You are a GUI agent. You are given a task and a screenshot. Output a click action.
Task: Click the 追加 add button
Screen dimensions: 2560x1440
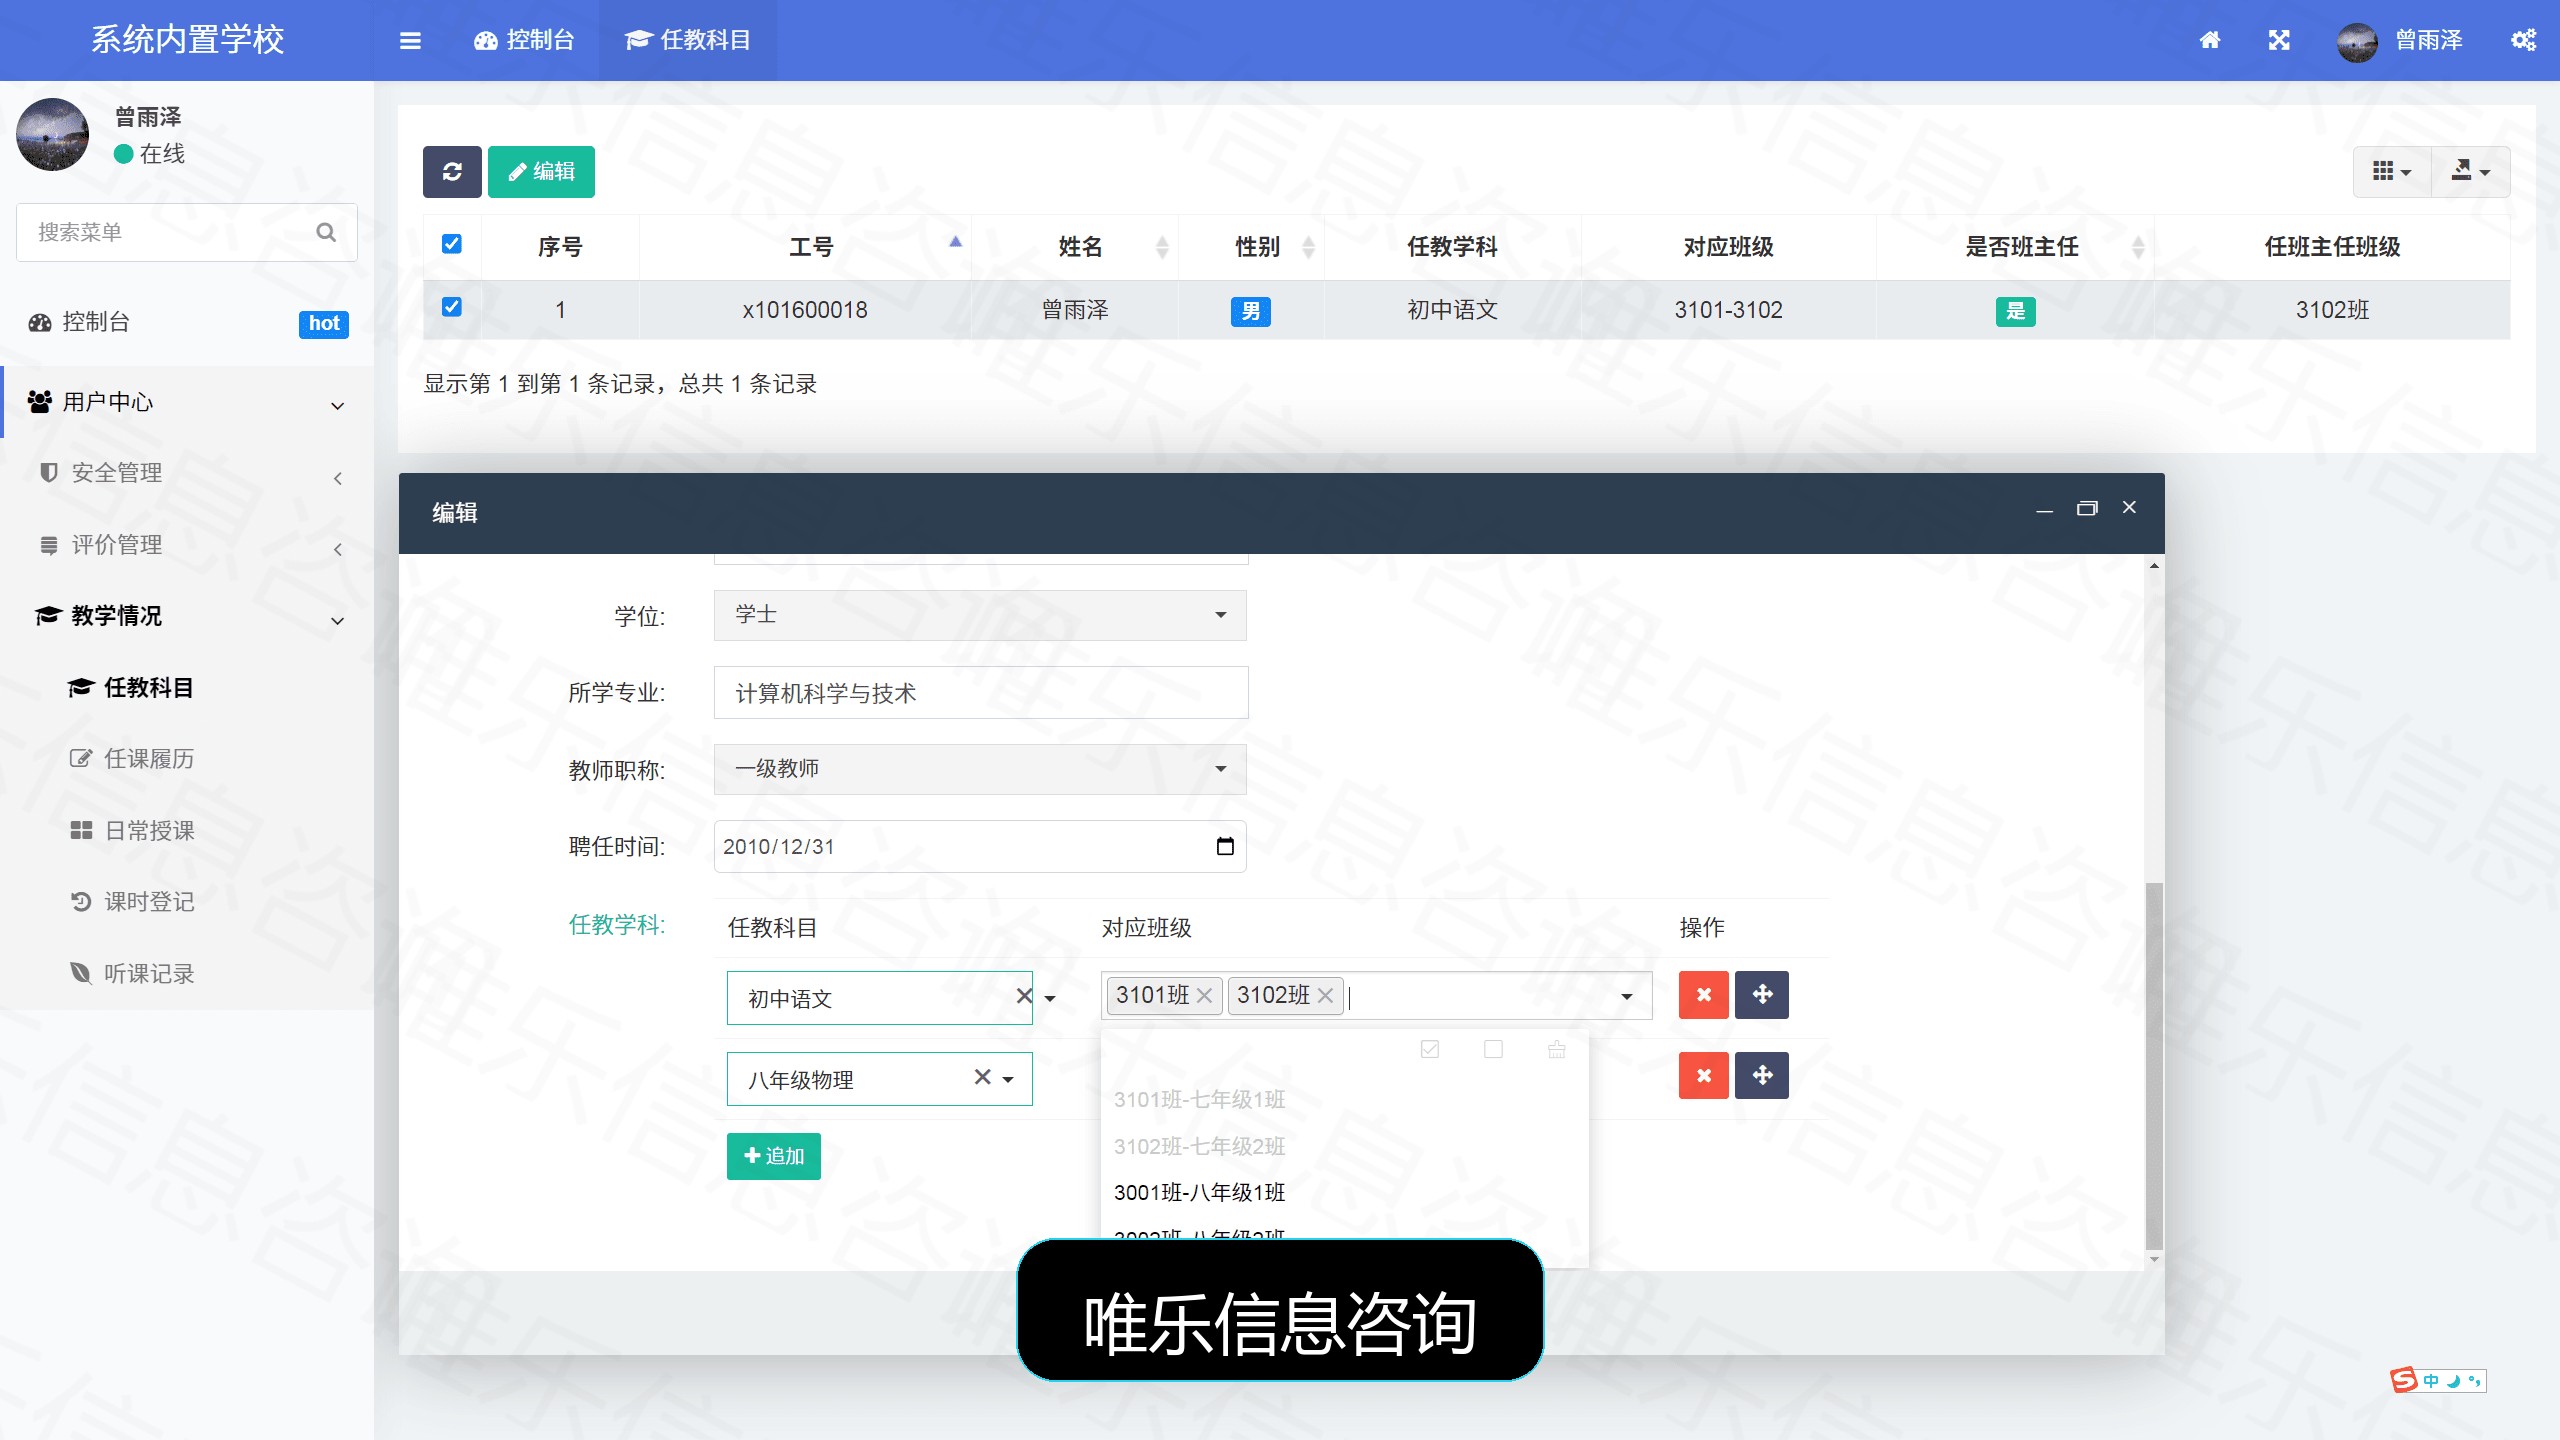point(774,1156)
